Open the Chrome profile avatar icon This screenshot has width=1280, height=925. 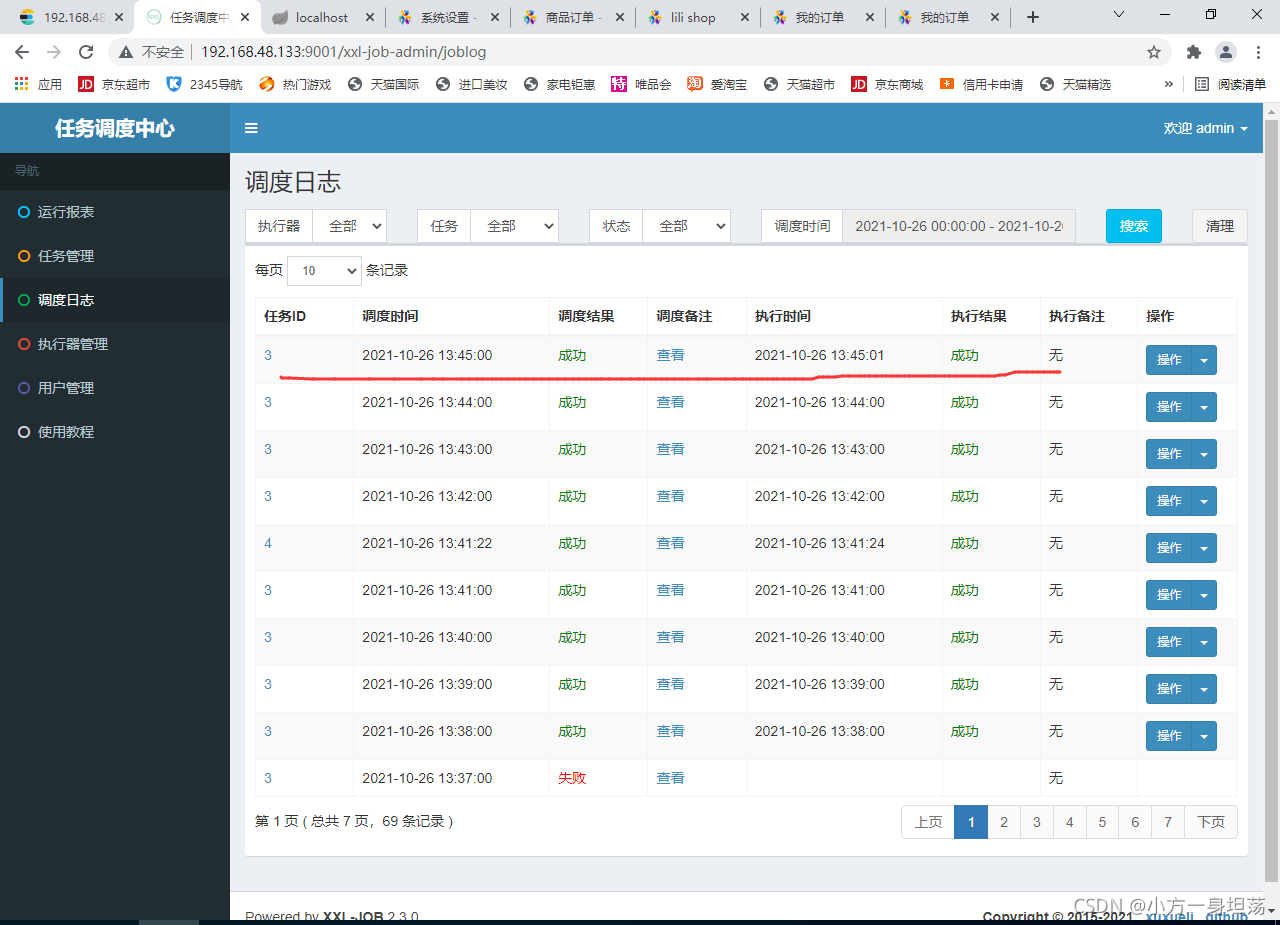[x=1225, y=52]
